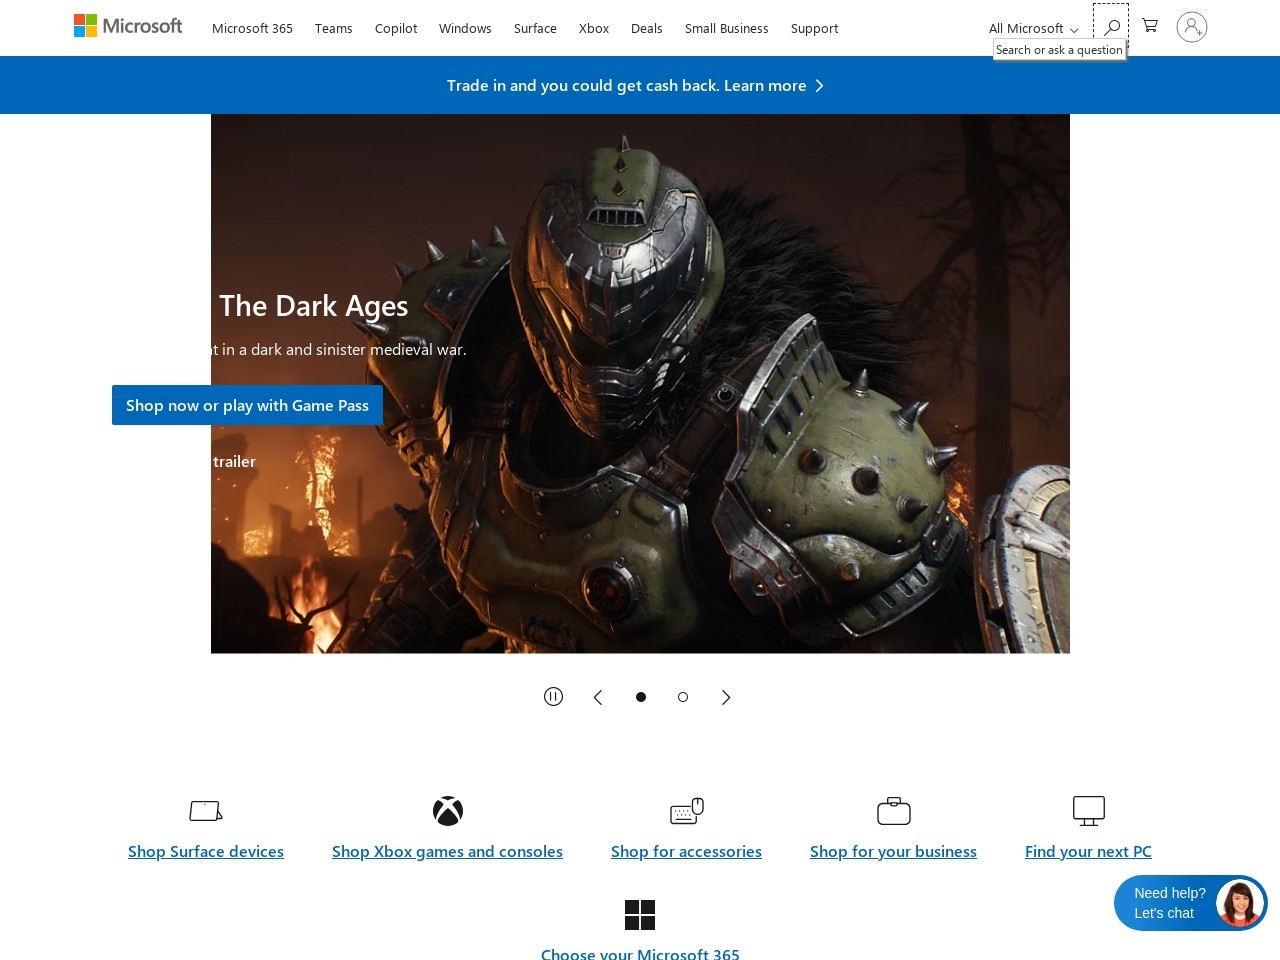This screenshot has height=960, width=1280.
Task: Click the Surface device icon
Action: tap(206, 811)
